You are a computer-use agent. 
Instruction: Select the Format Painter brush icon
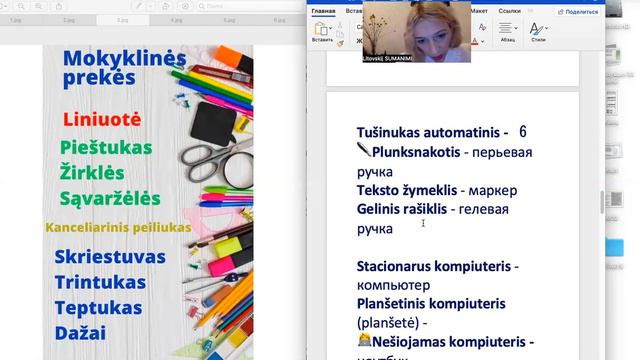(x=340, y=43)
